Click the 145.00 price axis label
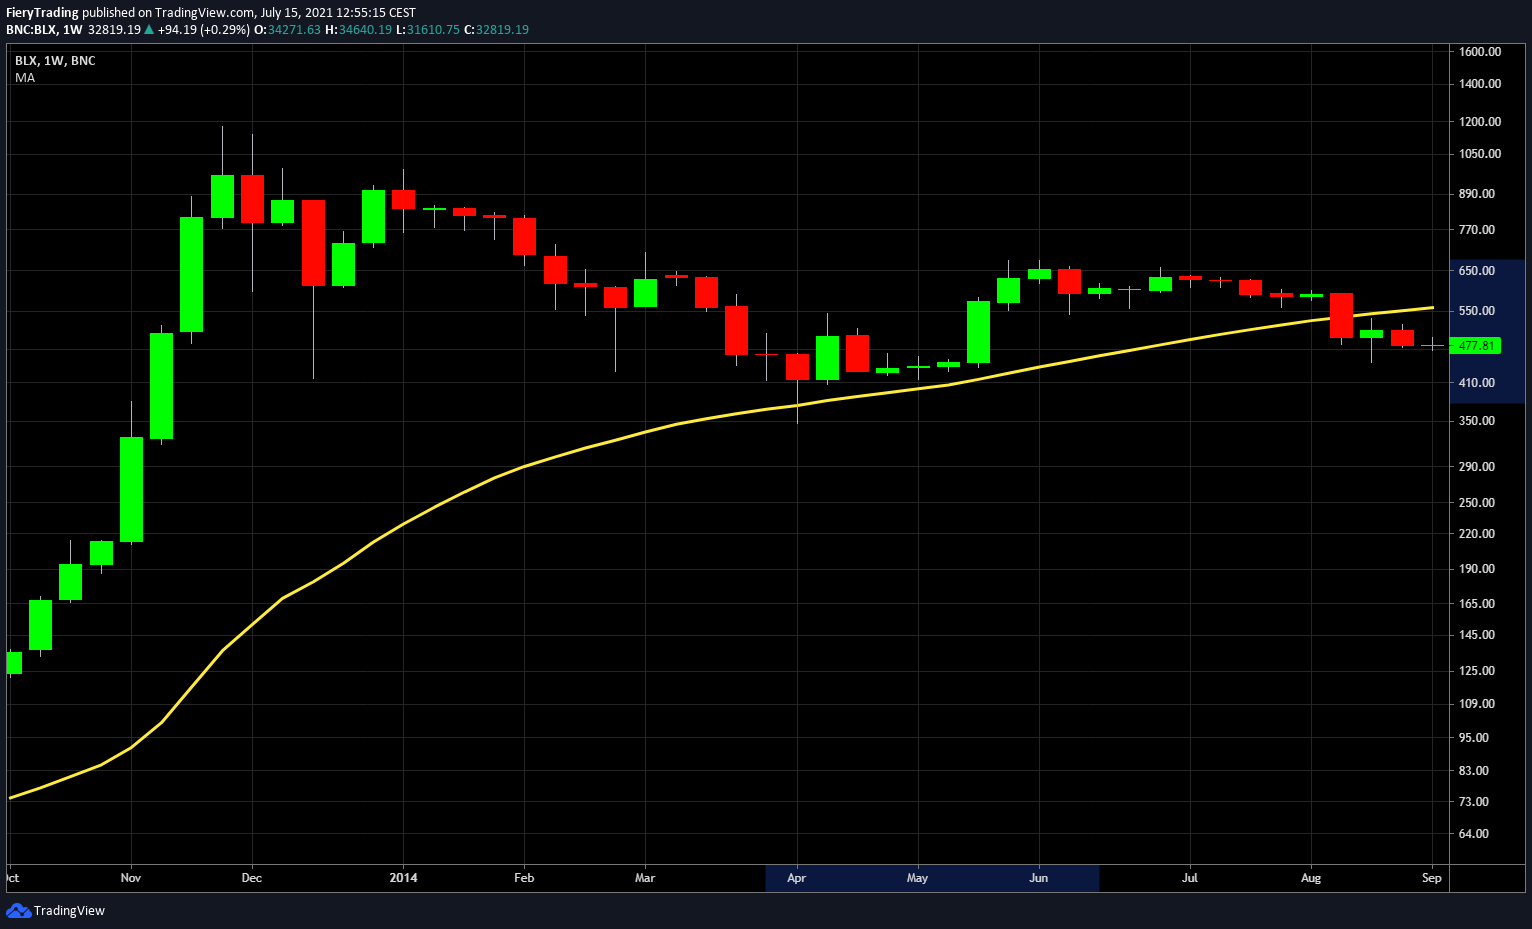 click(x=1477, y=635)
